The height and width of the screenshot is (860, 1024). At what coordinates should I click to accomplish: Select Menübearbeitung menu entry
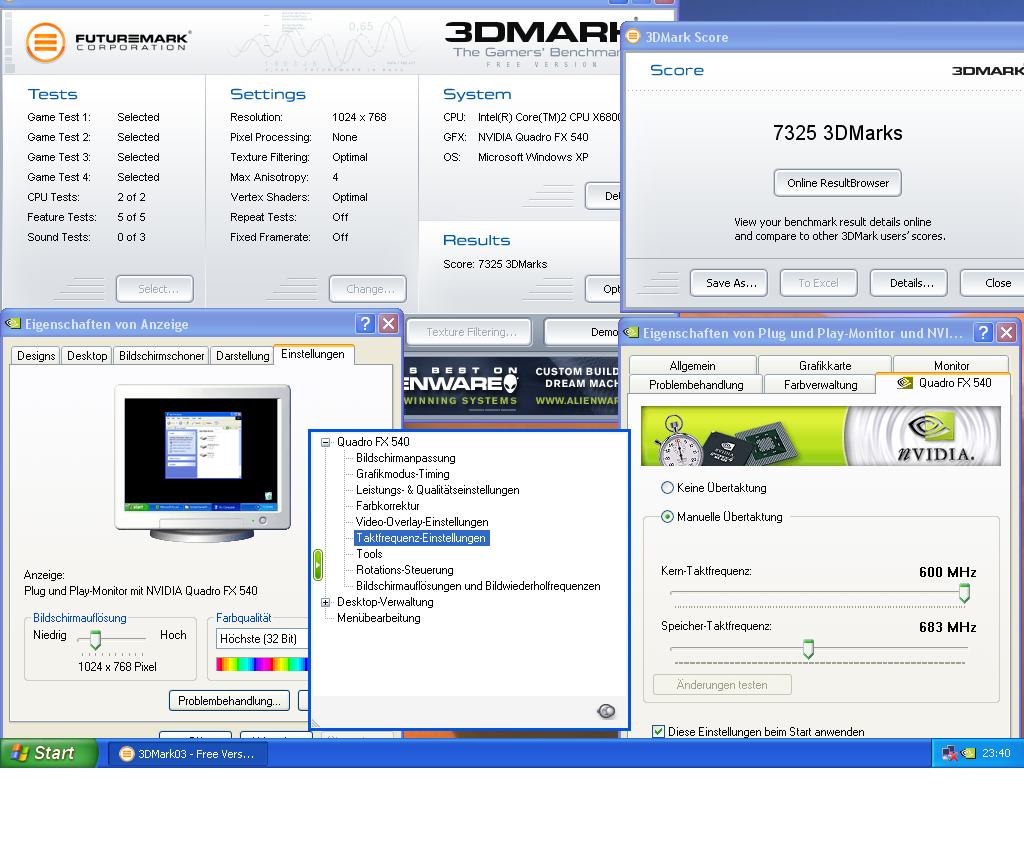click(x=379, y=618)
